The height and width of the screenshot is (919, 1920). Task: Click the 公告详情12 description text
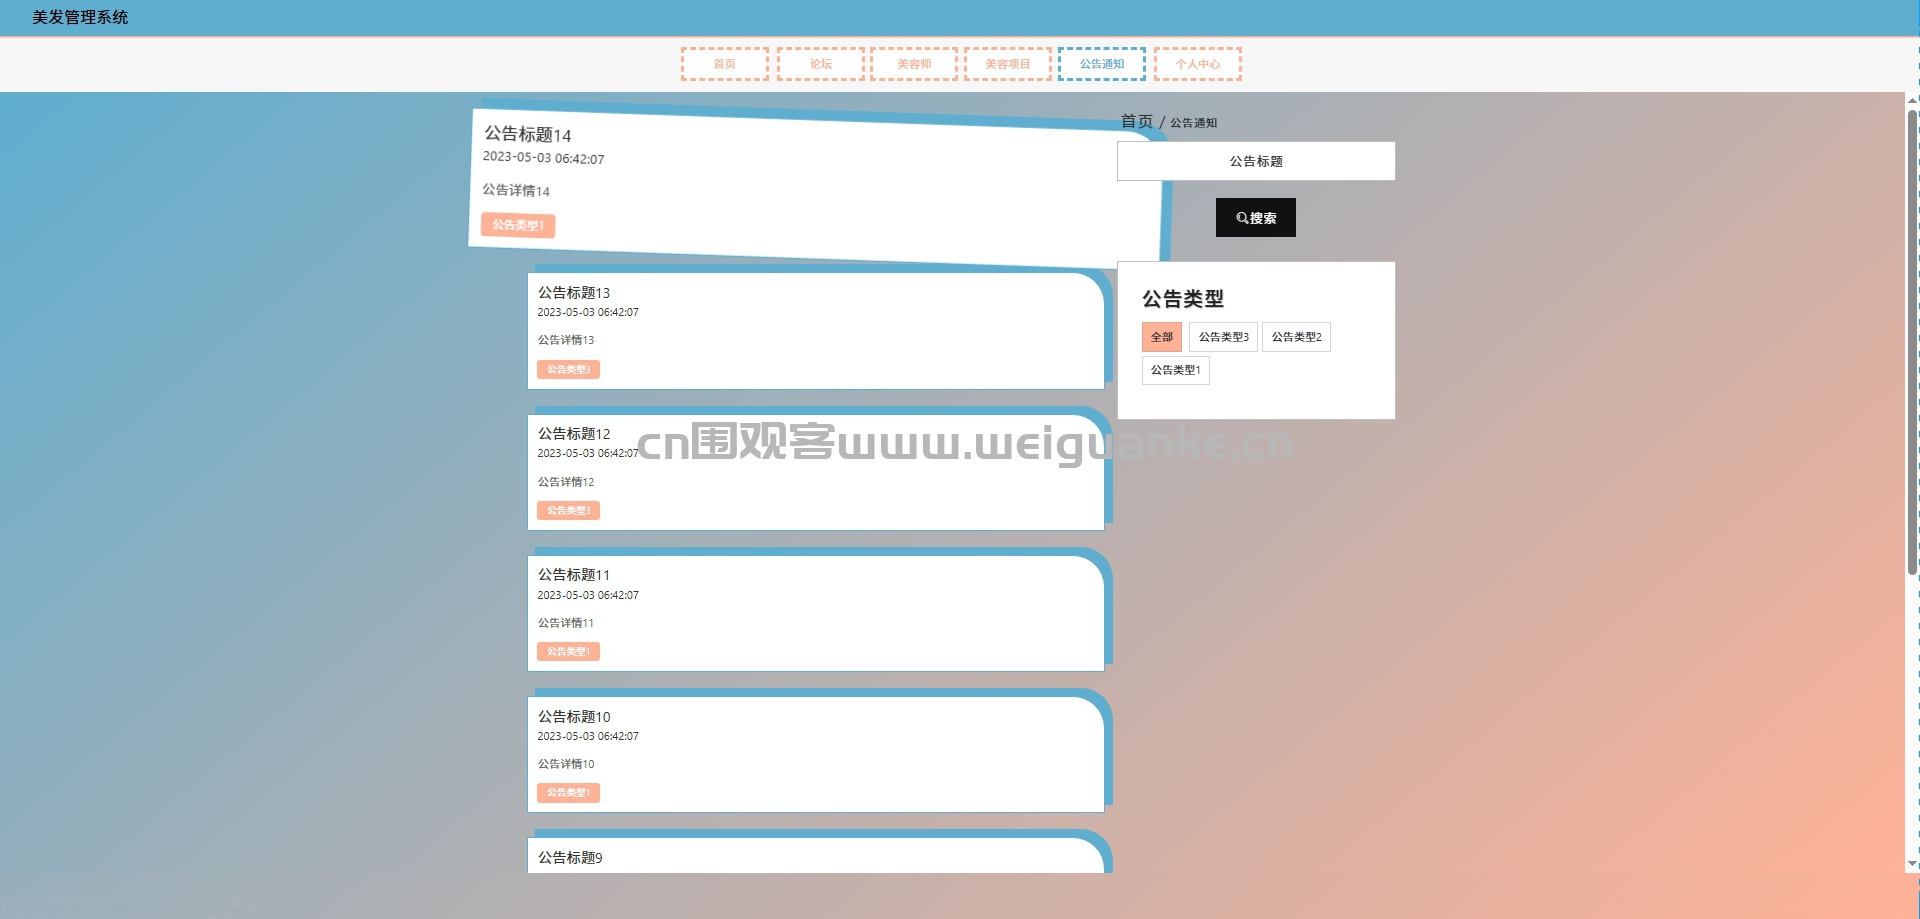566,482
